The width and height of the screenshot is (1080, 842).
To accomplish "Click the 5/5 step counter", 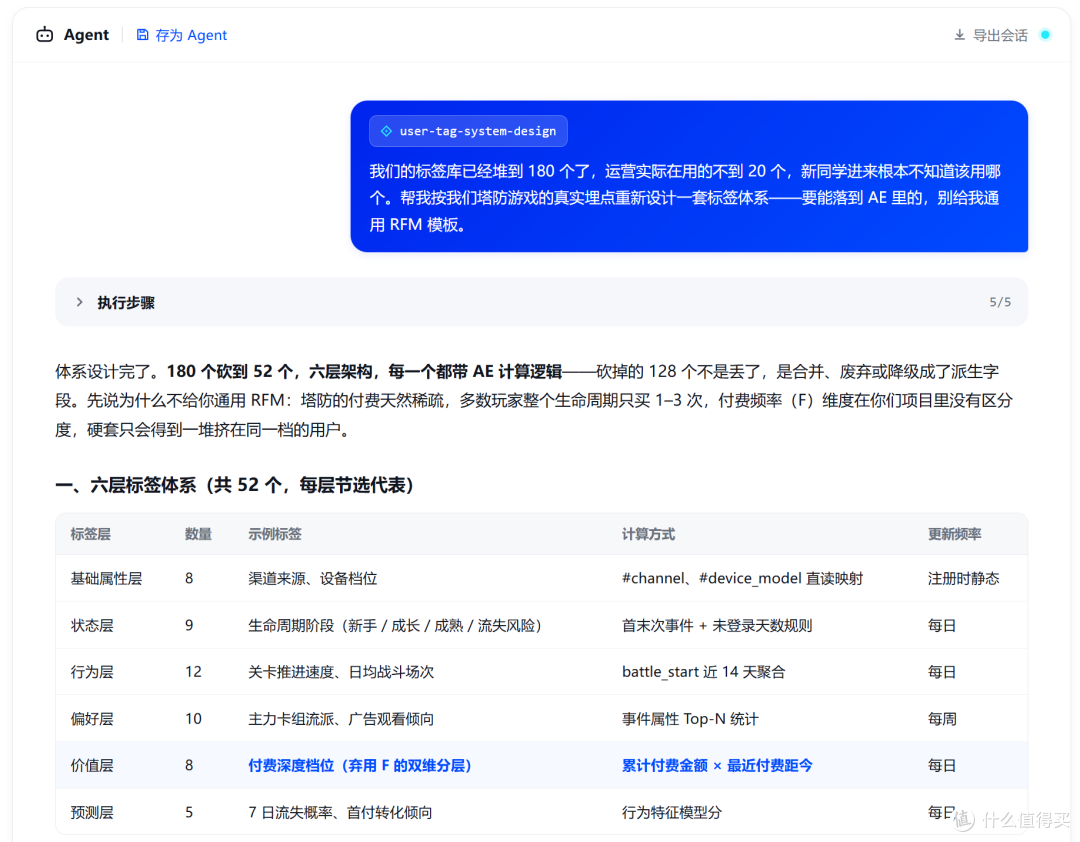I will 1000,302.
